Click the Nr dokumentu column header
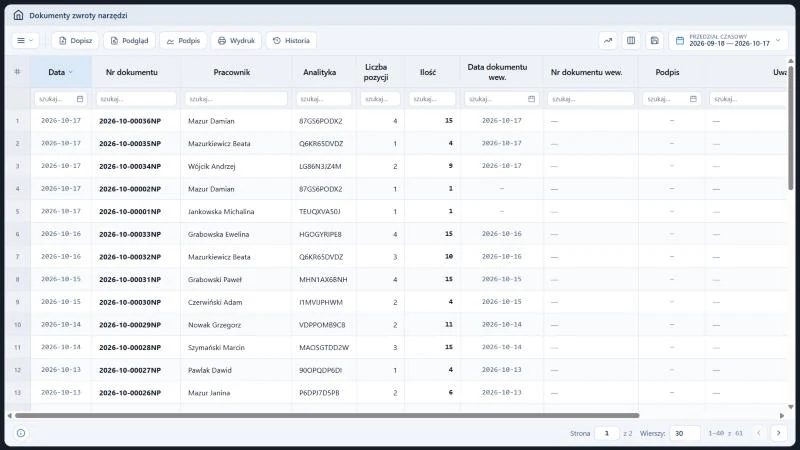The width and height of the screenshot is (800, 450). click(132, 72)
